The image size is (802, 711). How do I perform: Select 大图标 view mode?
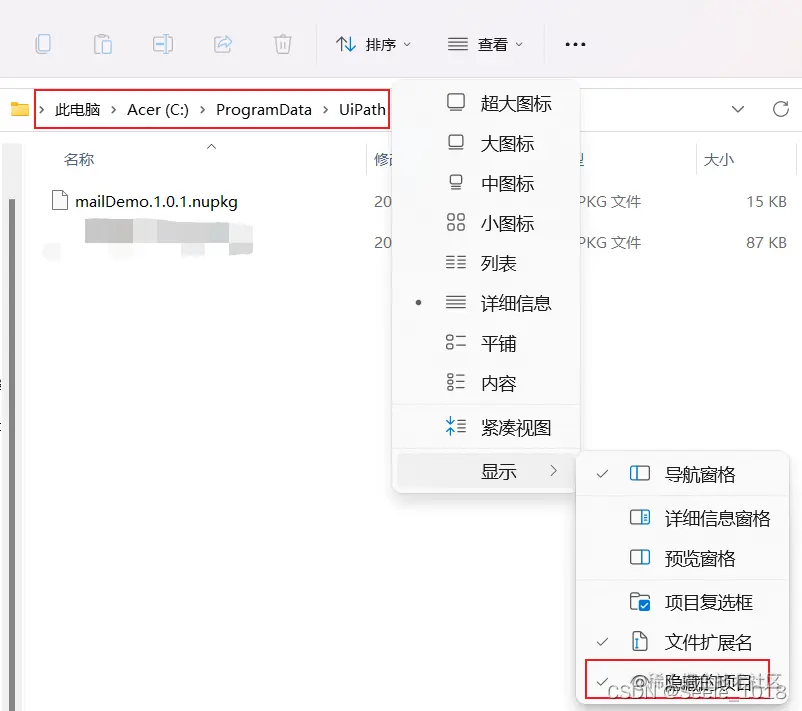[508, 143]
